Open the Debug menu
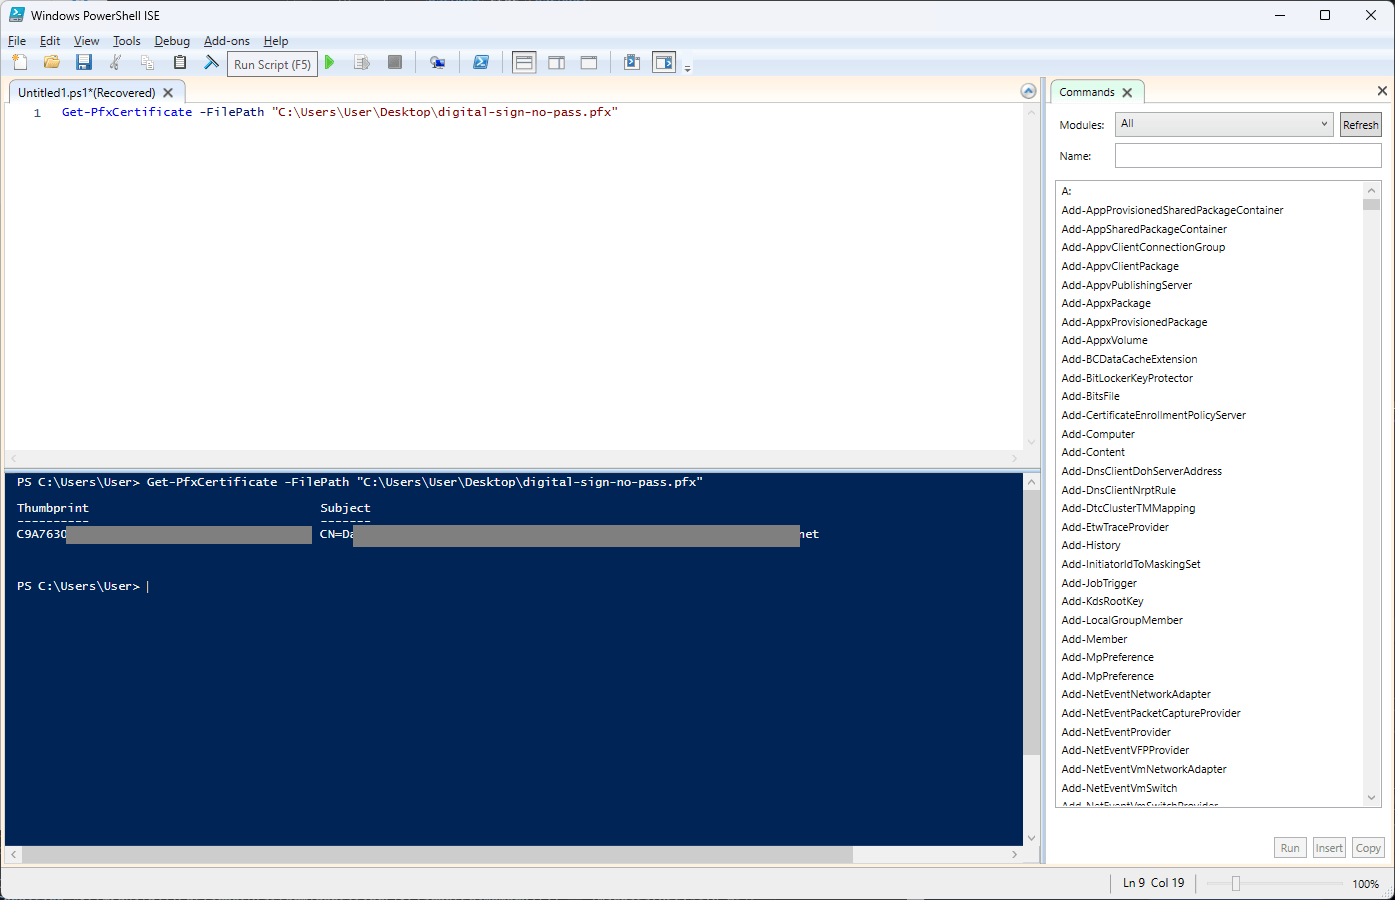The image size is (1395, 900). [172, 41]
